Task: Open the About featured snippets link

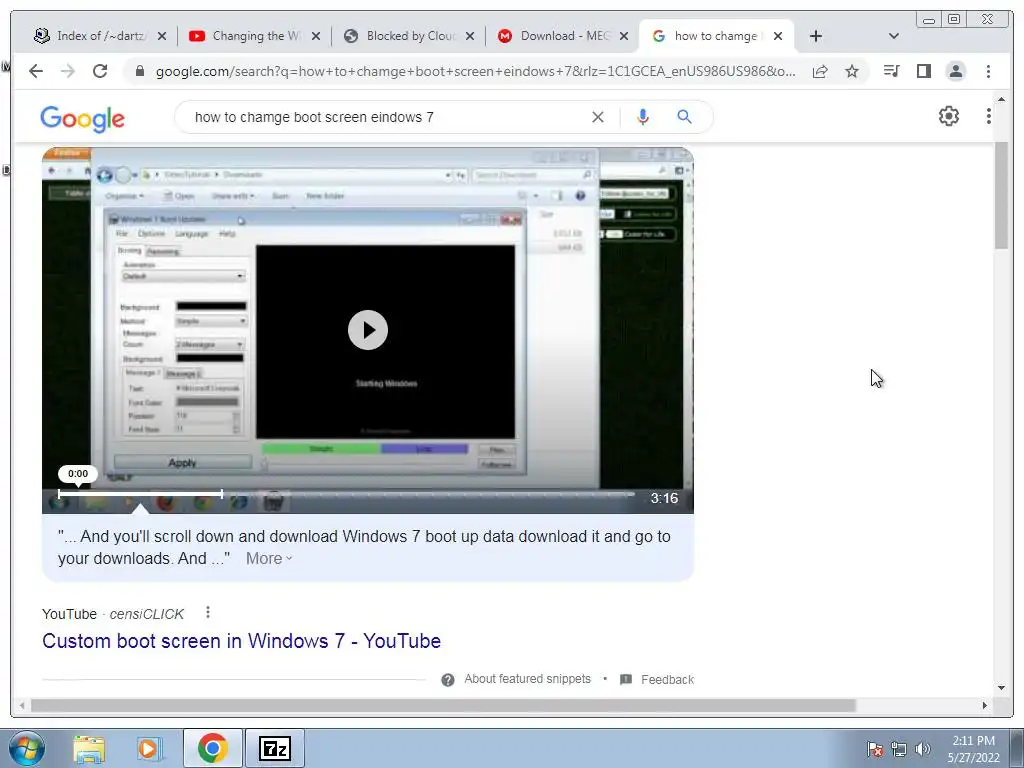Action: [x=528, y=679]
